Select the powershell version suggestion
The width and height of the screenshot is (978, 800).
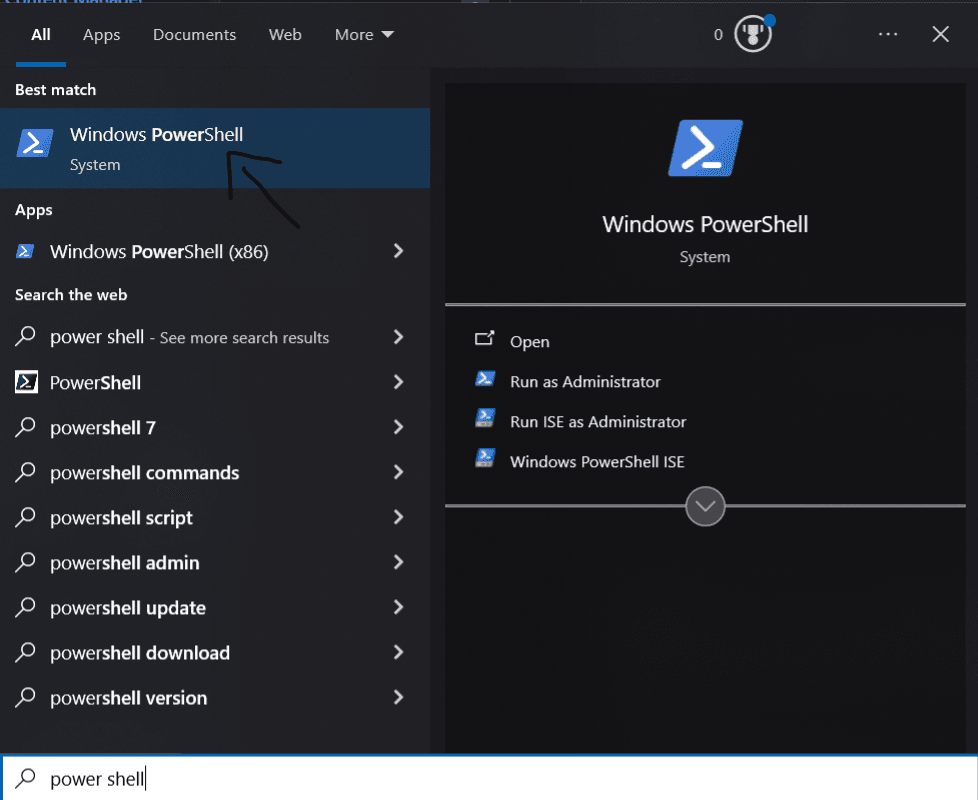pos(128,698)
